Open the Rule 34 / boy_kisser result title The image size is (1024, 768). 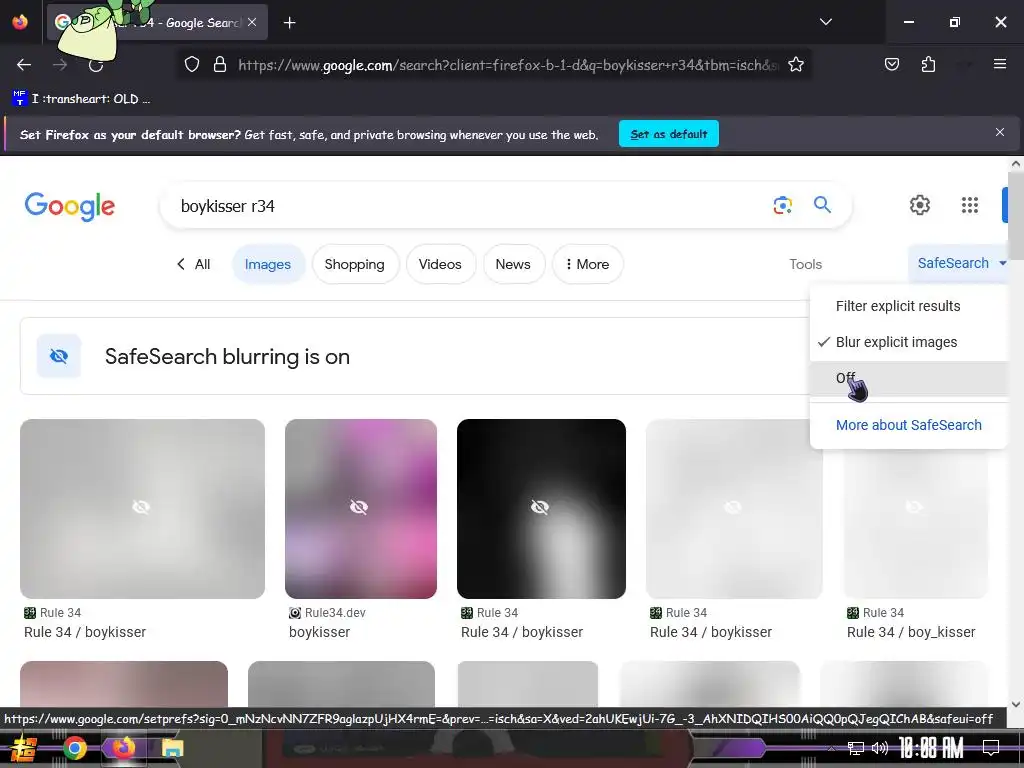tap(911, 632)
